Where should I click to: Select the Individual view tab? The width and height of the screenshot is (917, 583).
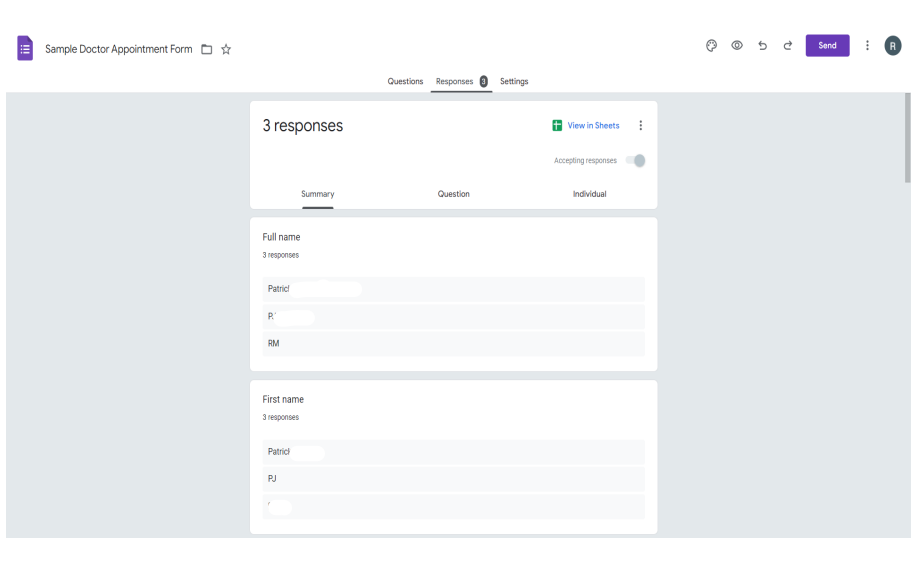point(589,194)
